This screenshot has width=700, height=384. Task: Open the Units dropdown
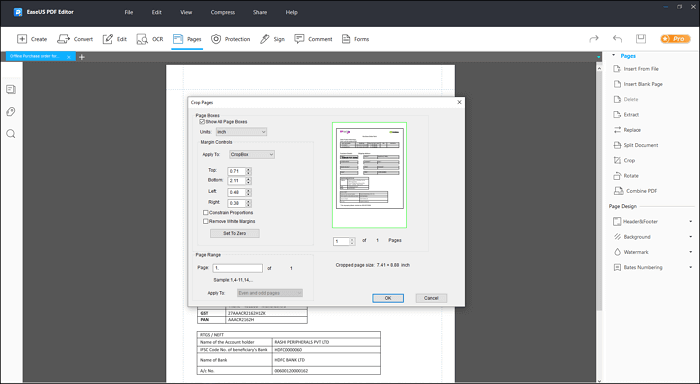coord(242,132)
